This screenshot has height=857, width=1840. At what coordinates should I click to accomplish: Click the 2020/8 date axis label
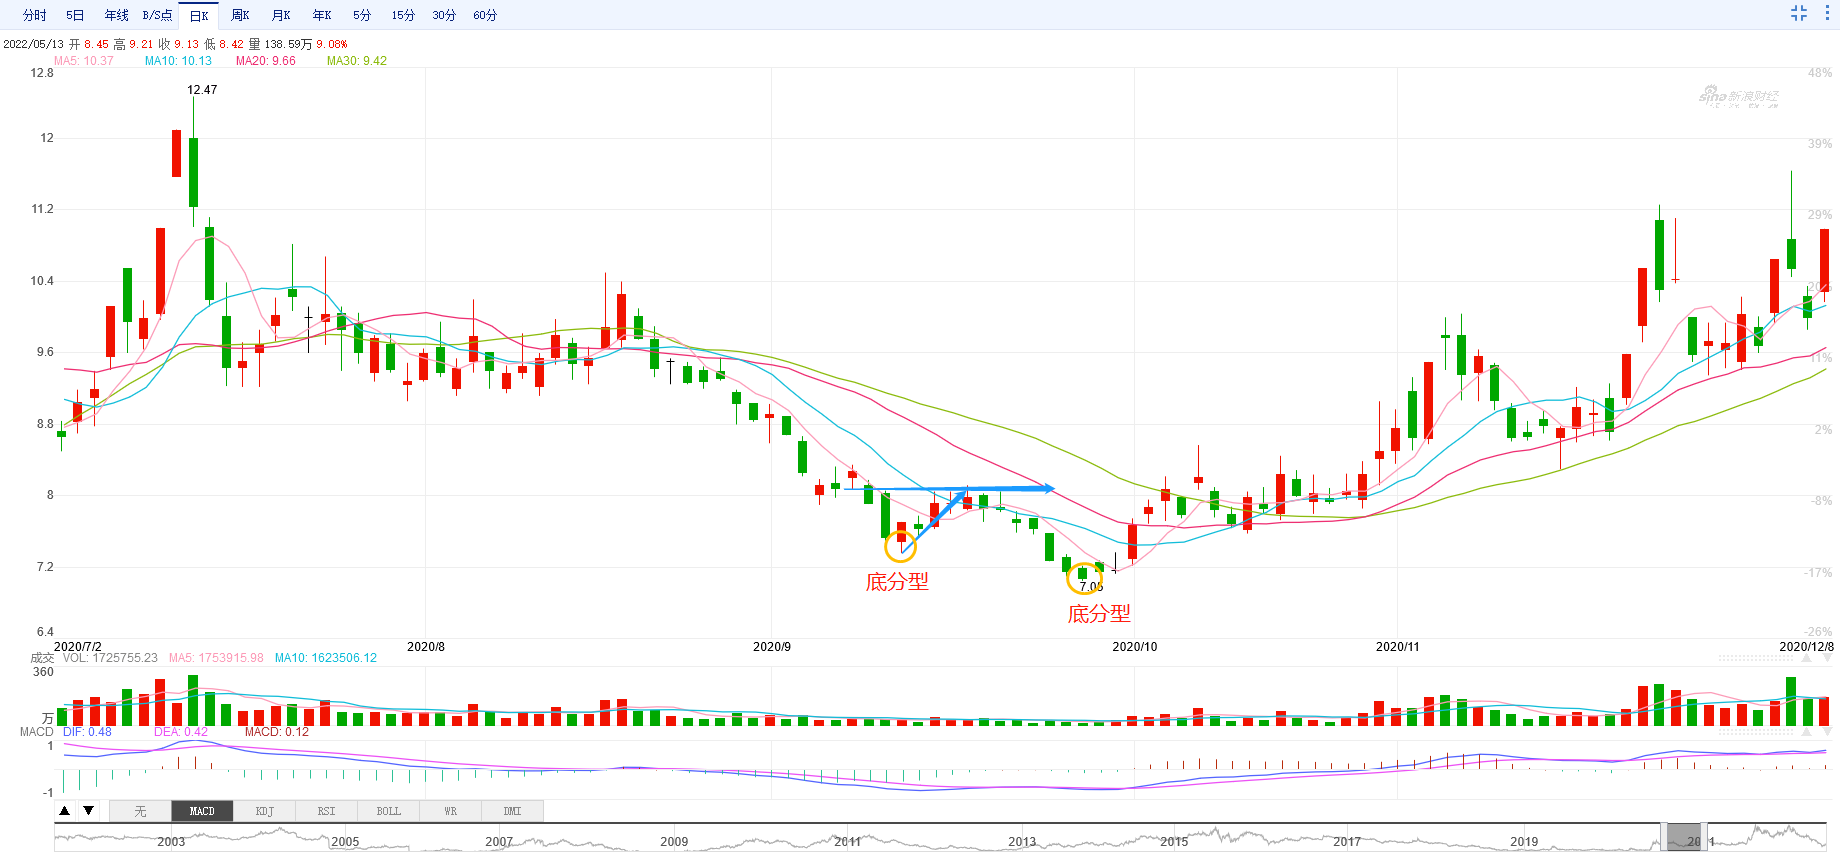pos(426,647)
